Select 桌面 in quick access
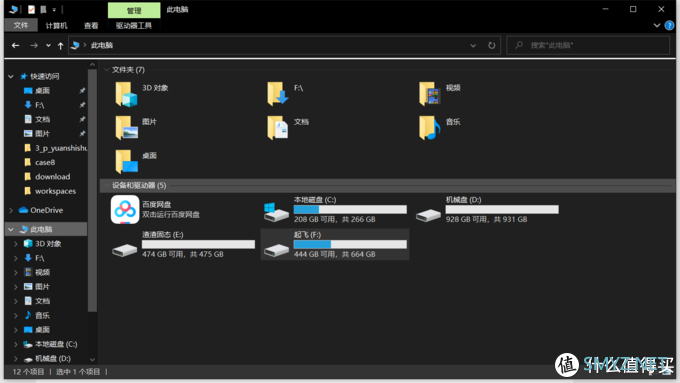 pos(42,91)
